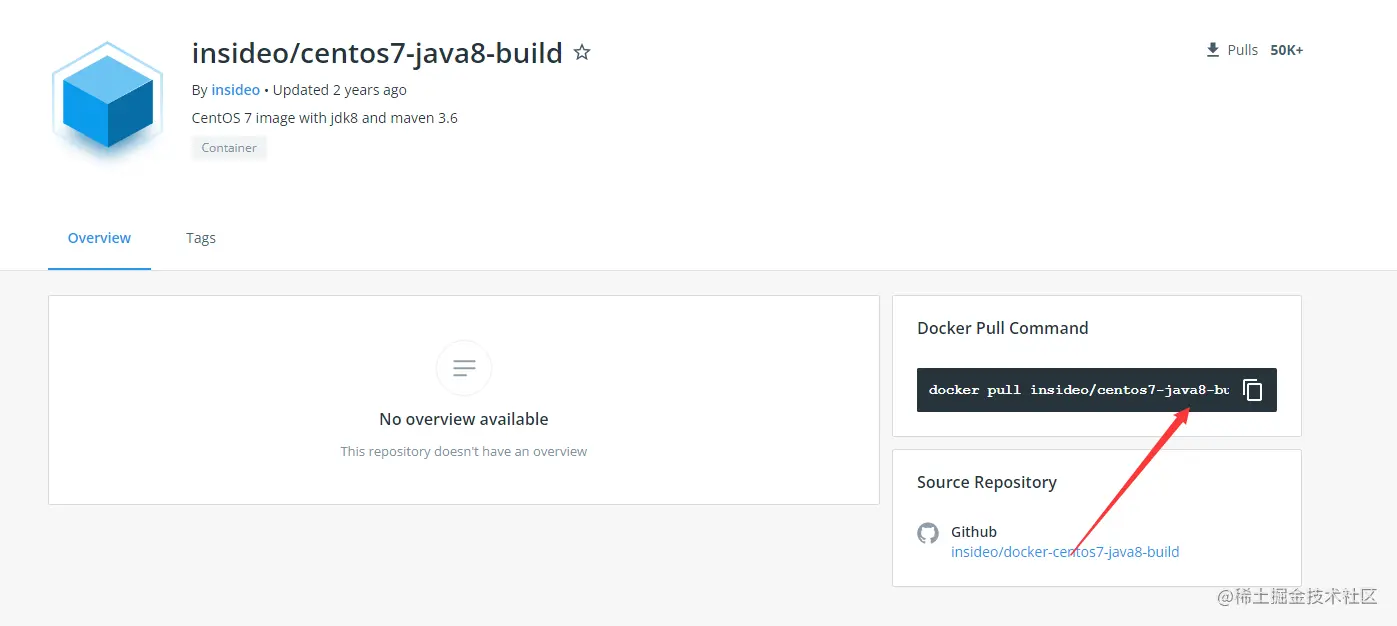Click the 50K+ pulls count

pos(1287,50)
